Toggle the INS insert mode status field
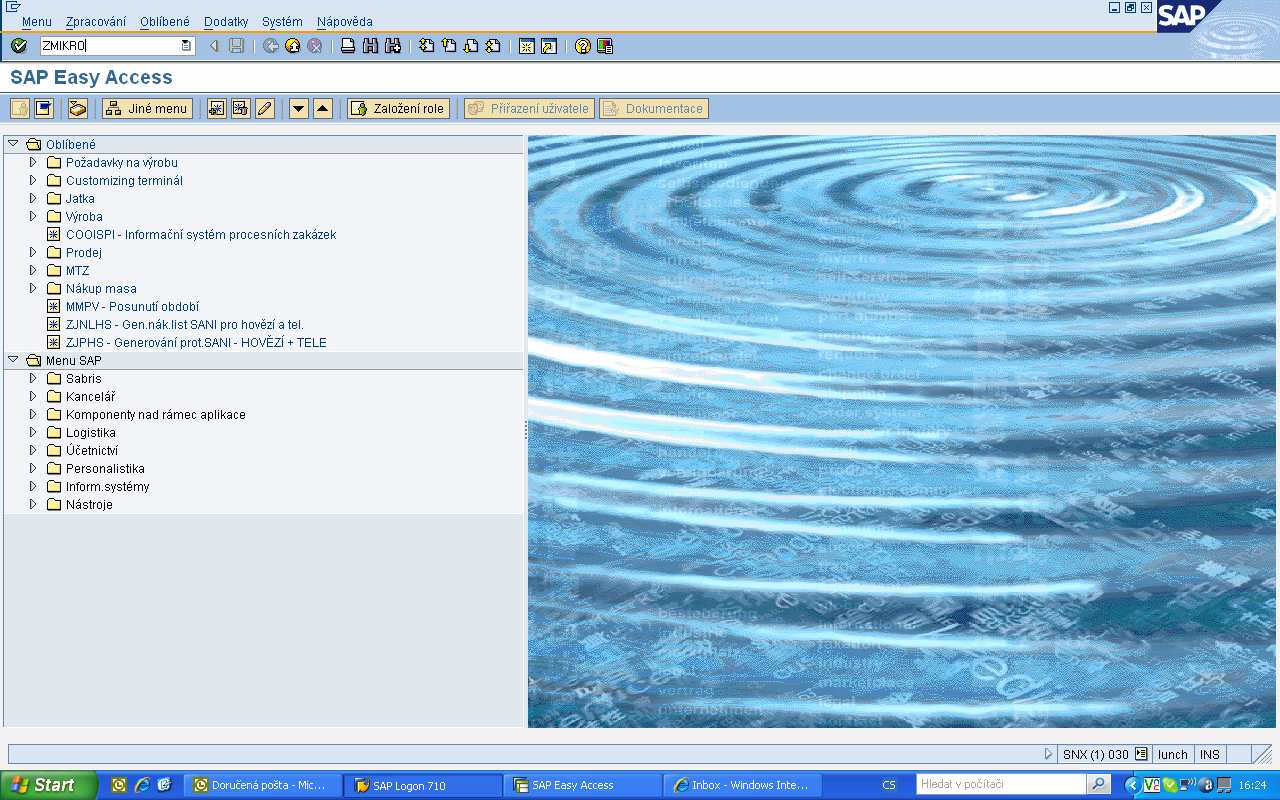The image size is (1280, 800). [x=1210, y=755]
